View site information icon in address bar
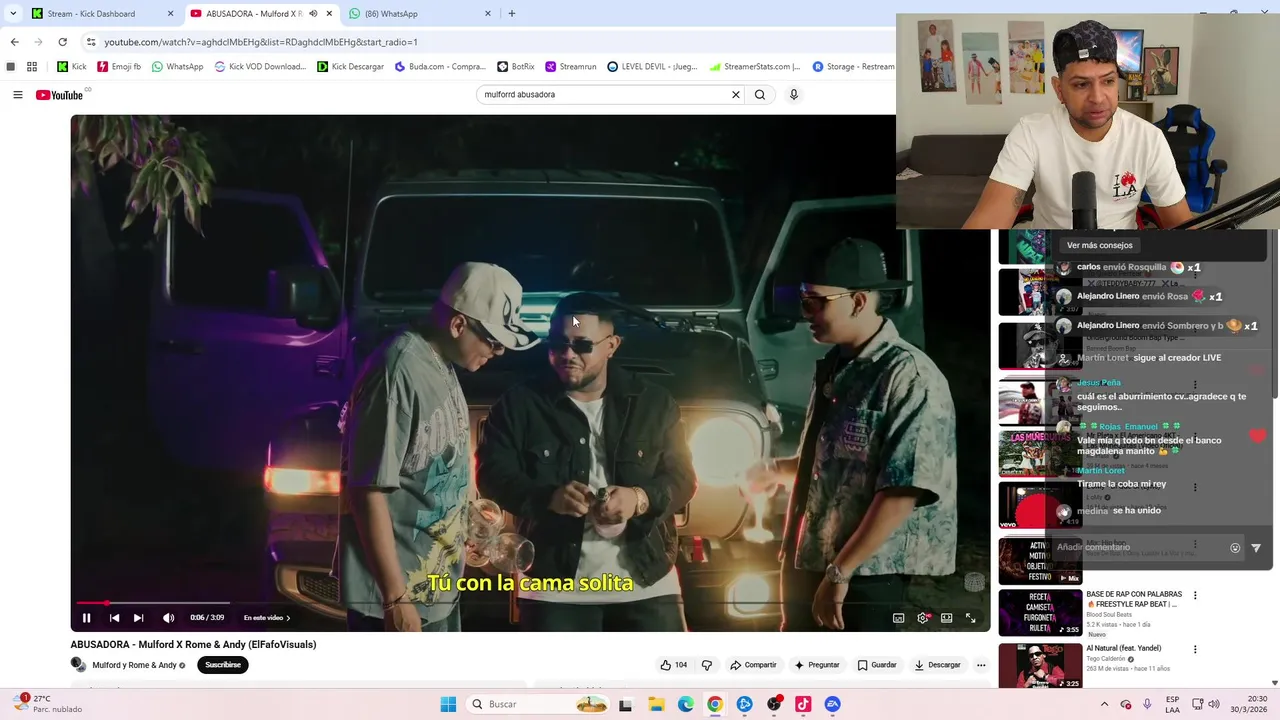 (x=91, y=42)
